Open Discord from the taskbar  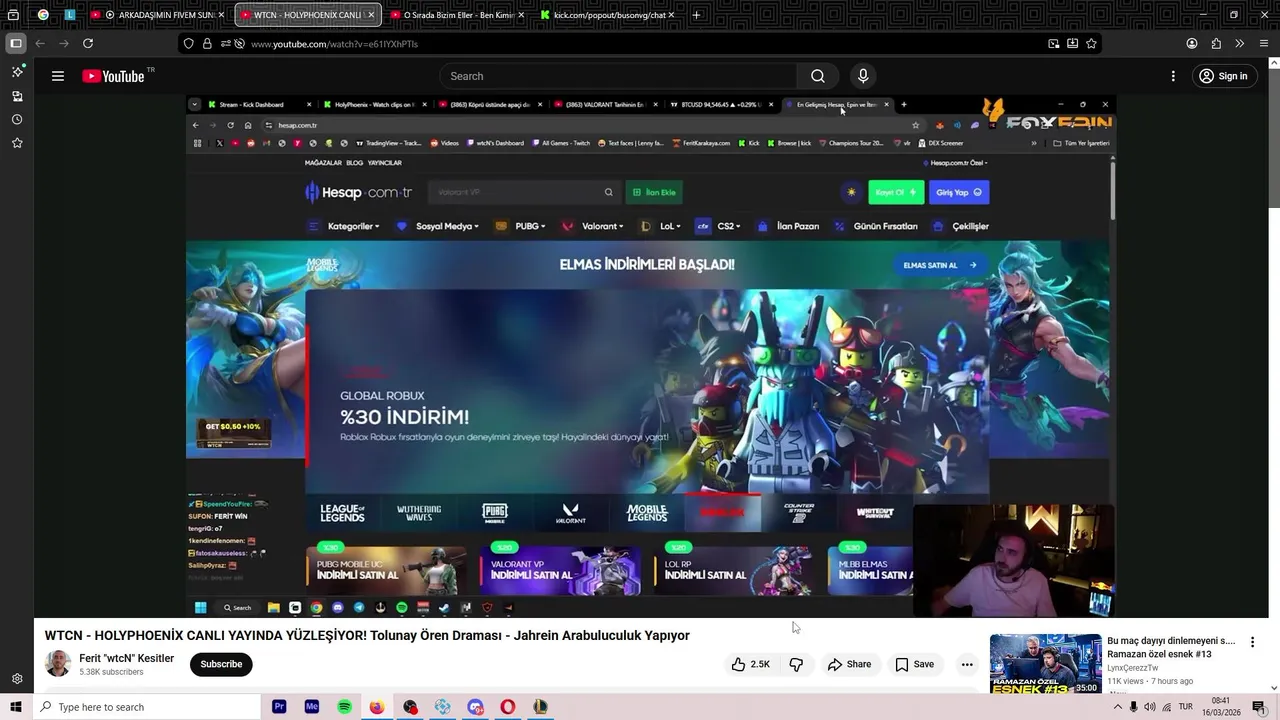(475, 707)
